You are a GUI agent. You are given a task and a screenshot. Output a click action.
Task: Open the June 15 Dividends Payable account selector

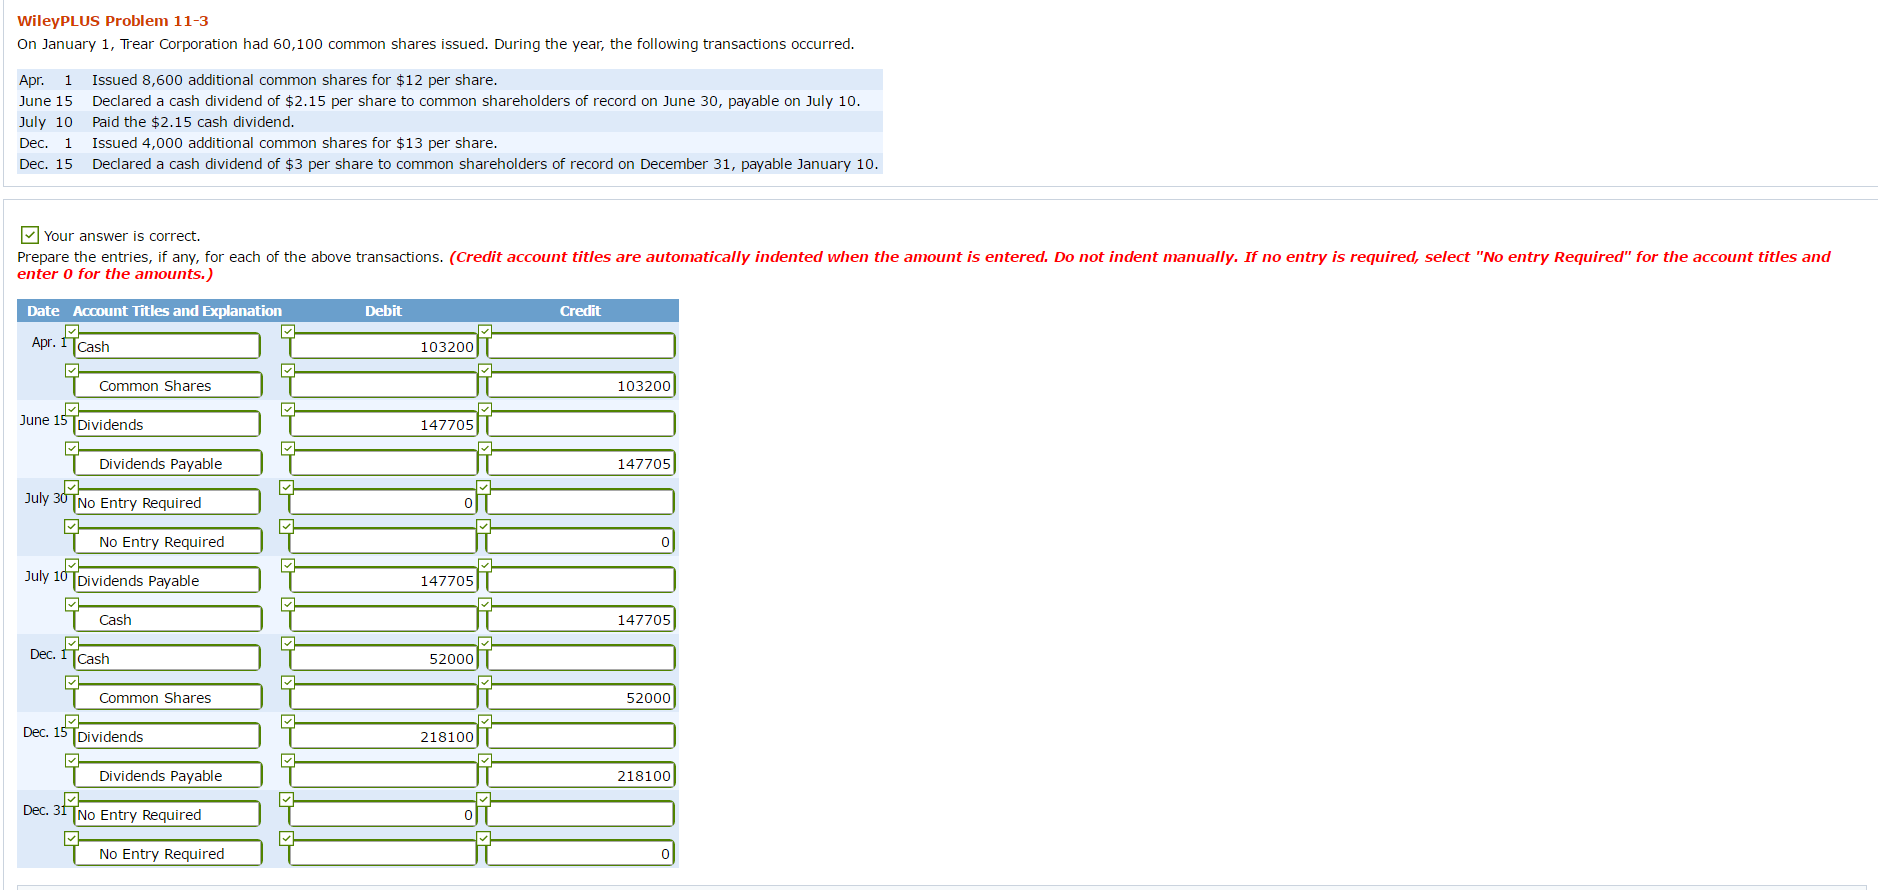pyautogui.click(x=167, y=464)
